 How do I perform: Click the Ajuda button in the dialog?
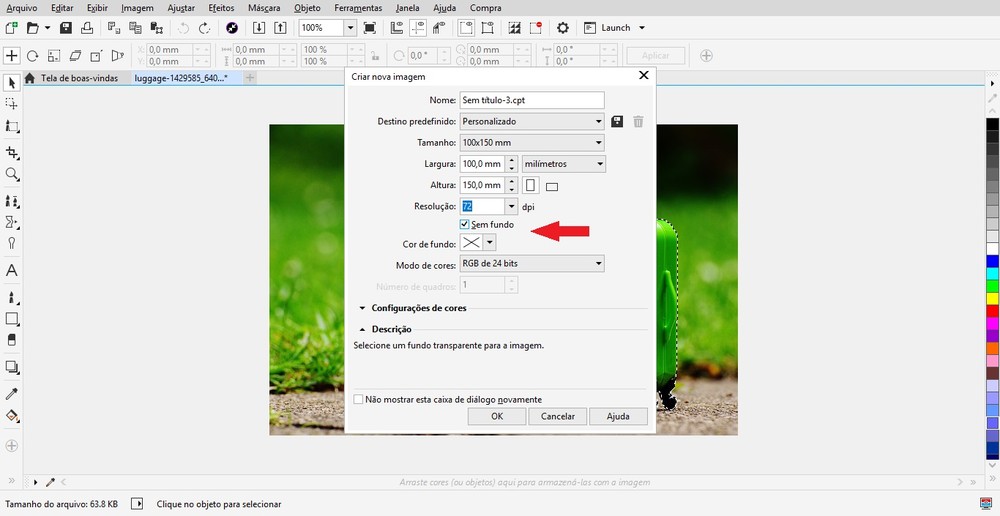click(618, 416)
